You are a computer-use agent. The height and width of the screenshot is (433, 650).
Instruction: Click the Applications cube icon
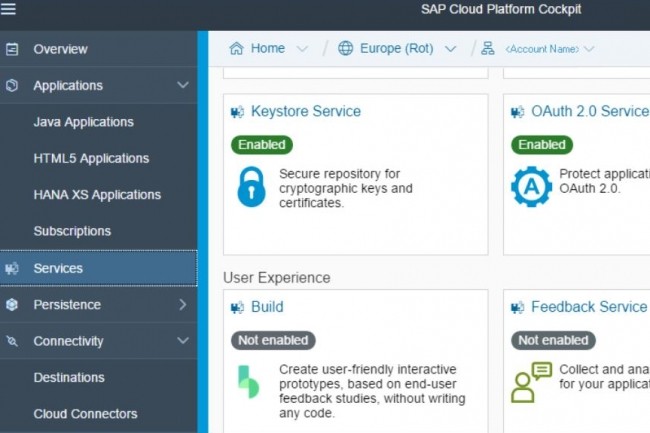(x=12, y=85)
